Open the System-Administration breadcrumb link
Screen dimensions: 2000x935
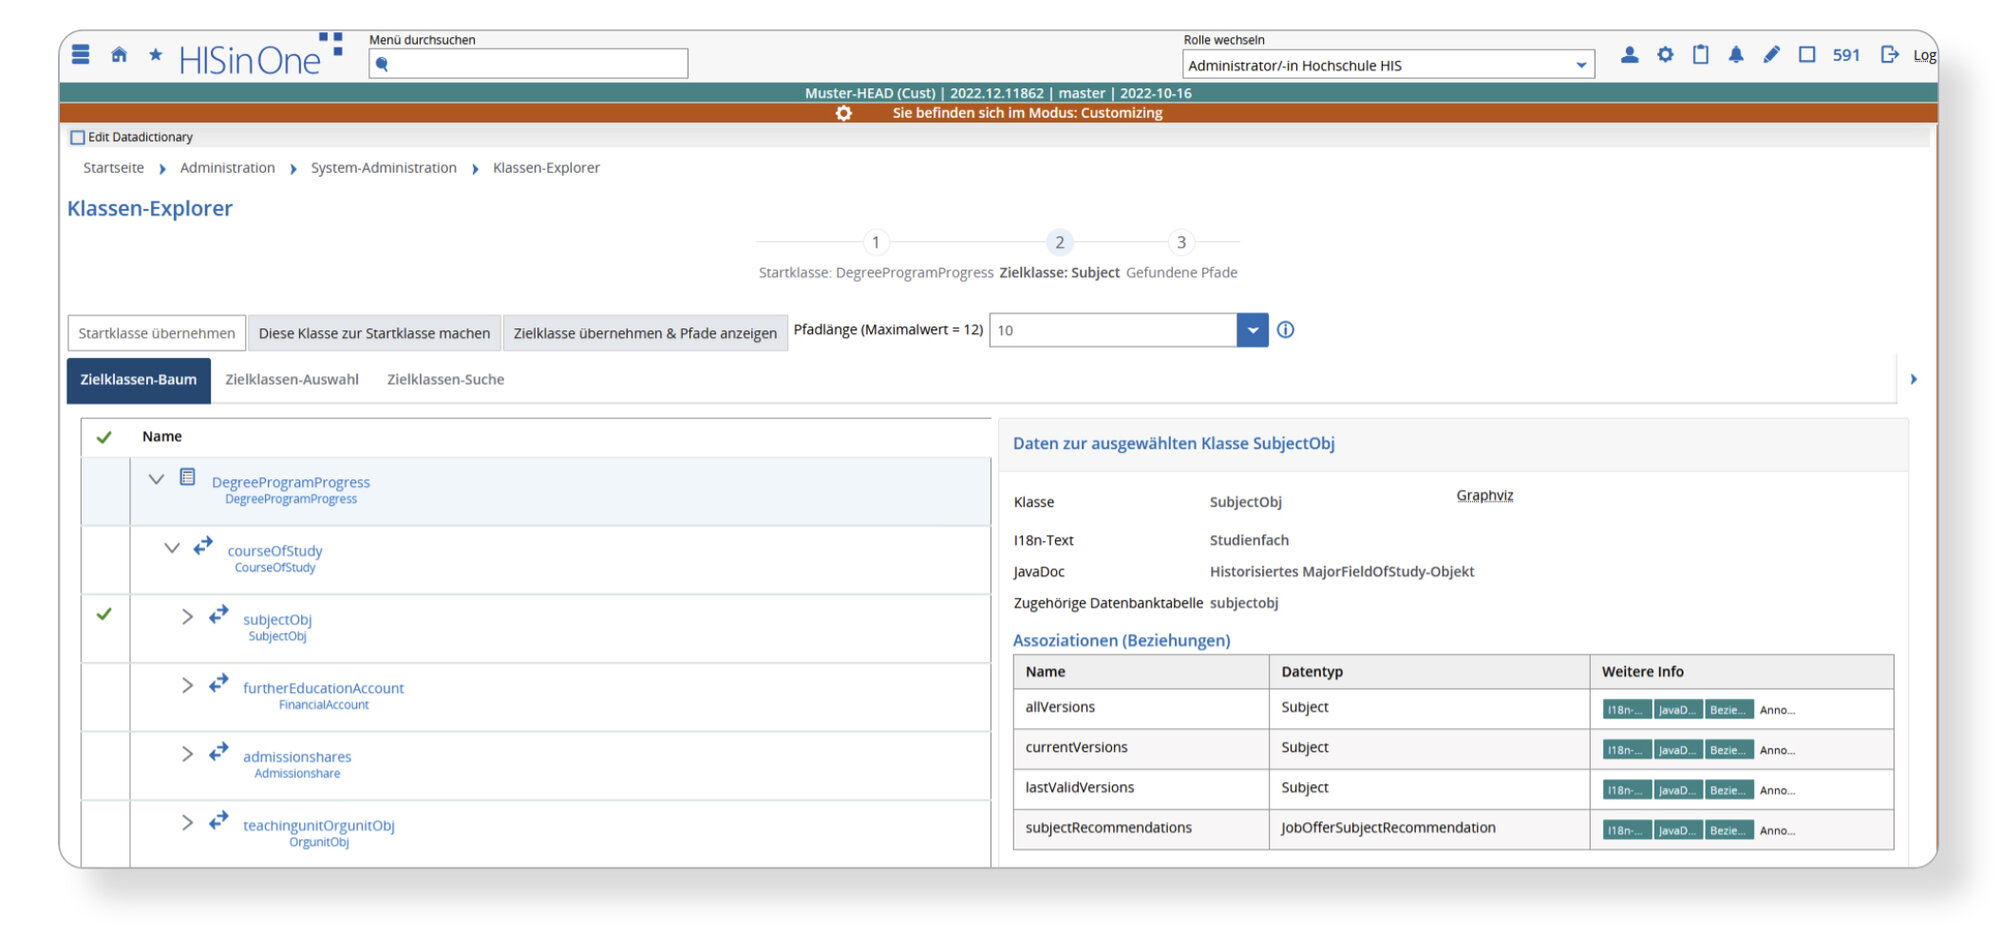coord(383,168)
